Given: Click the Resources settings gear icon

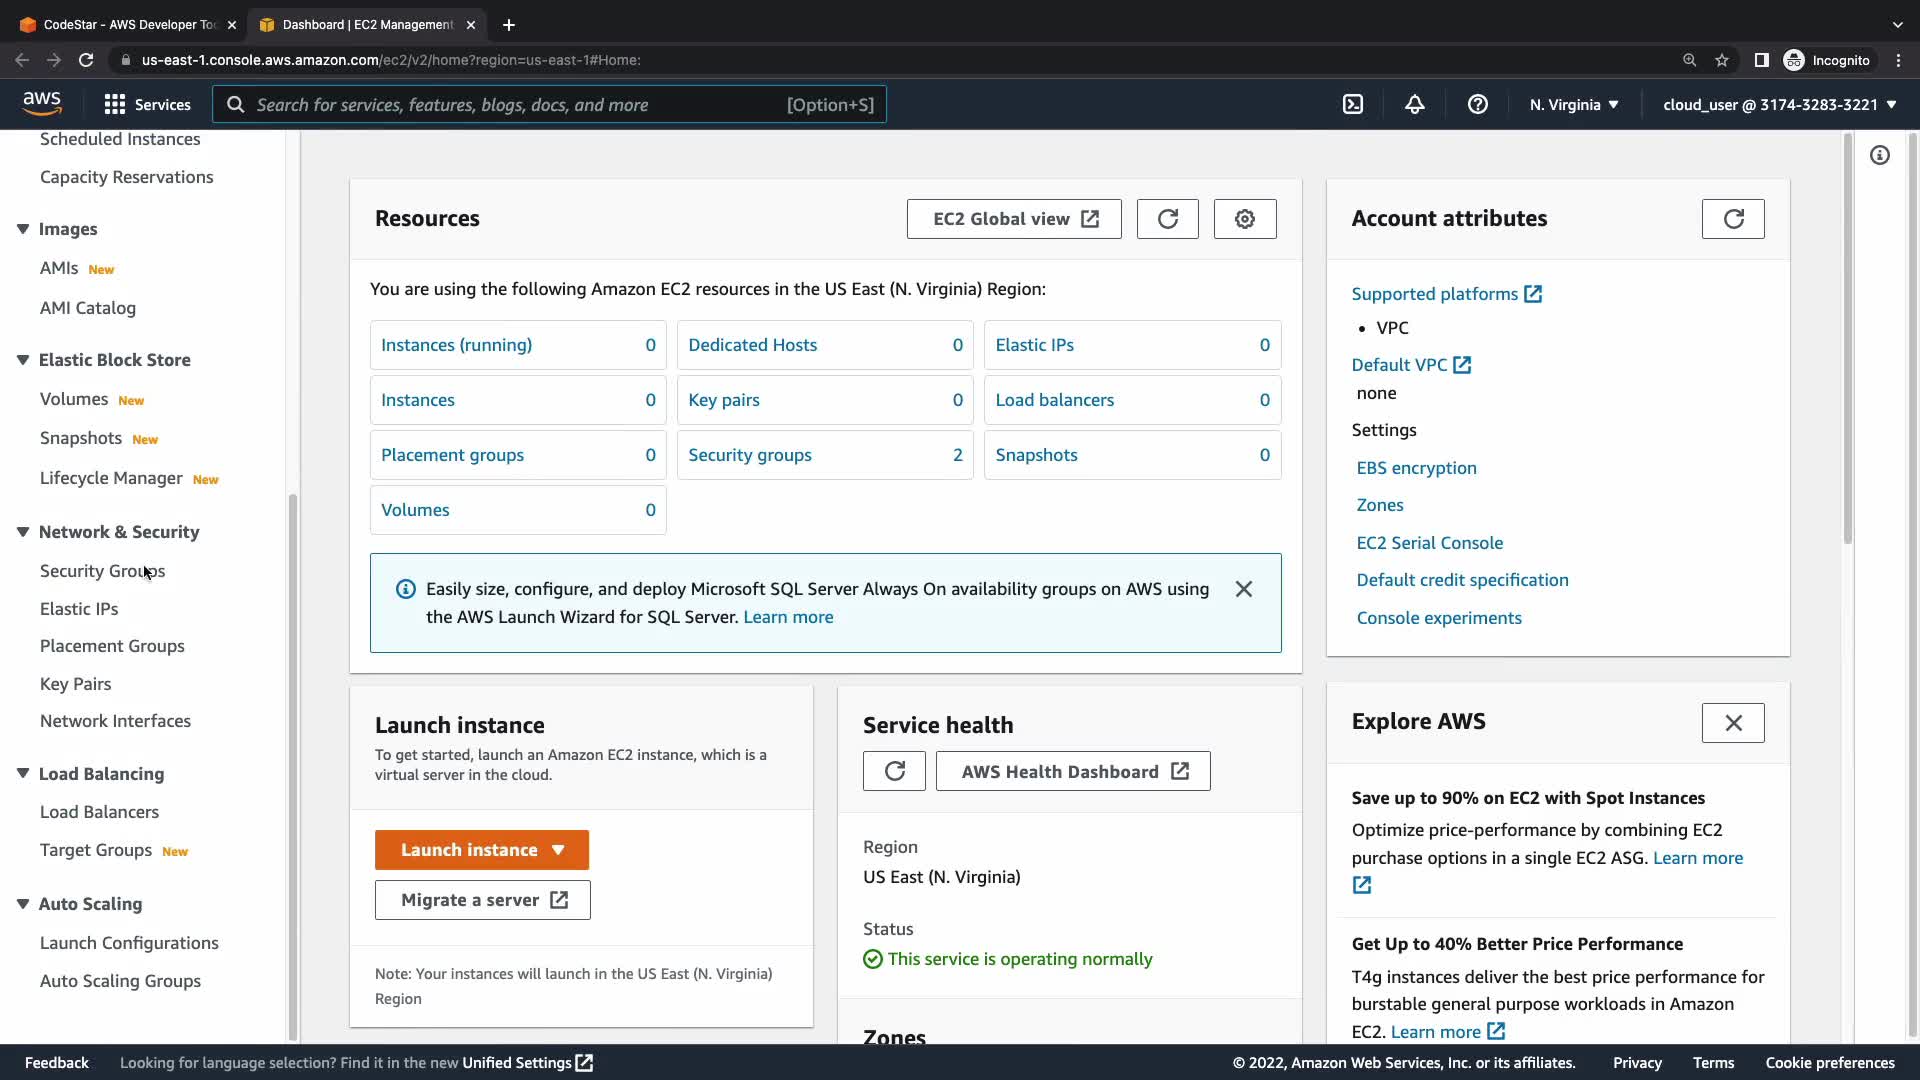Looking at the screenshot, I should [1244, 219].
